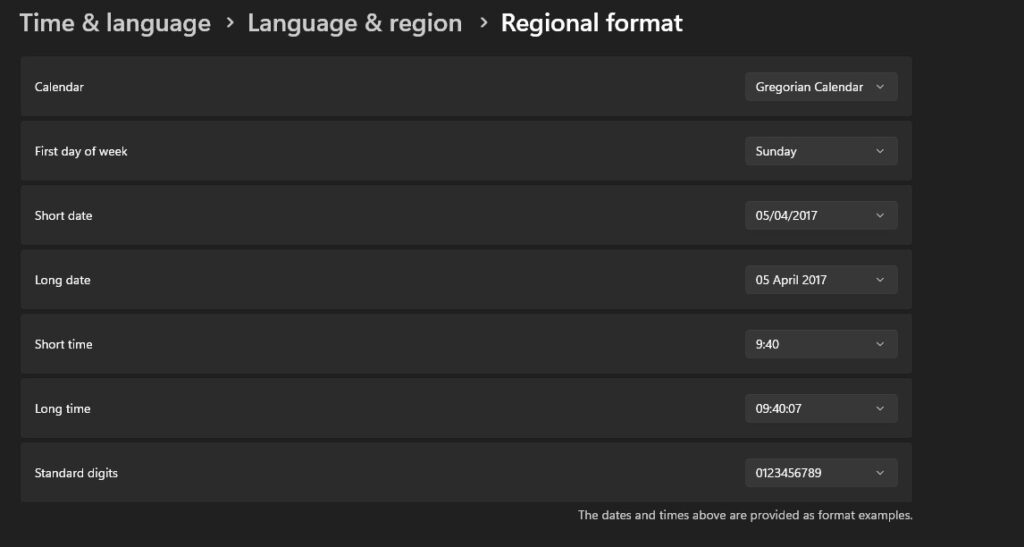
Task: Click the chevron arrow beside 05/04/2017
Action: tap(880, 215)
